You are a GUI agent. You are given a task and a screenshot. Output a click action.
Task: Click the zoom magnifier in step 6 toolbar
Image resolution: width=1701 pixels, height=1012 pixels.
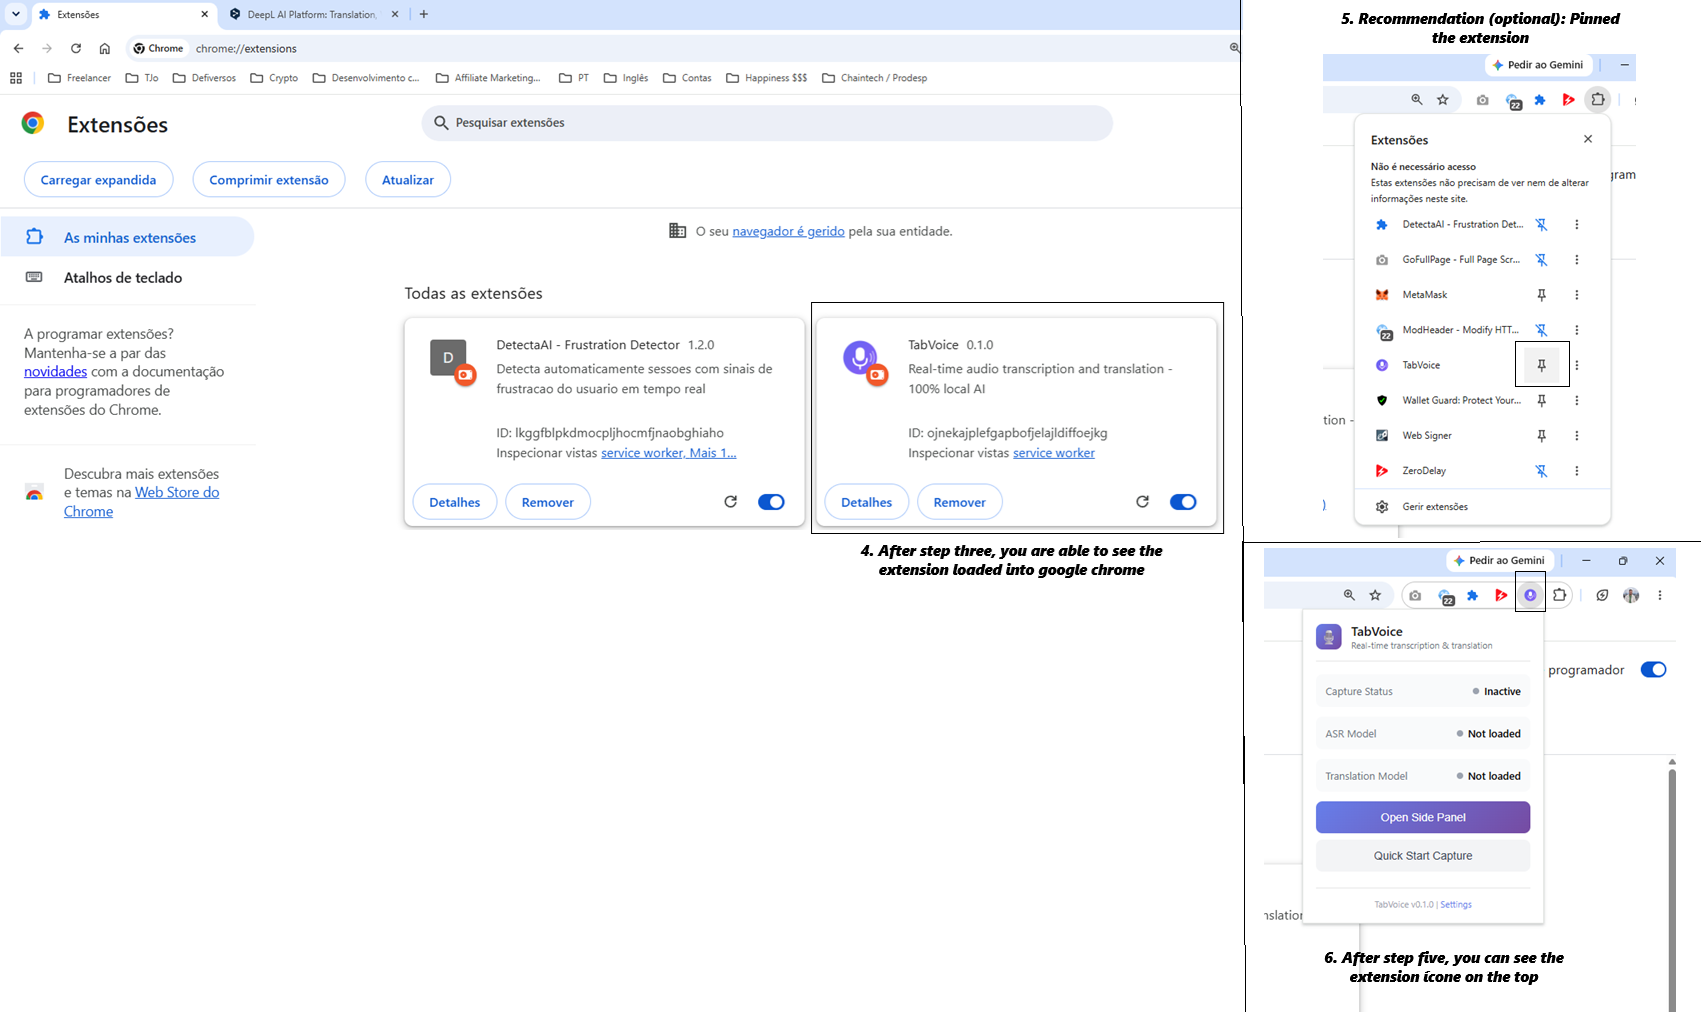click(x=1349, y=595)
